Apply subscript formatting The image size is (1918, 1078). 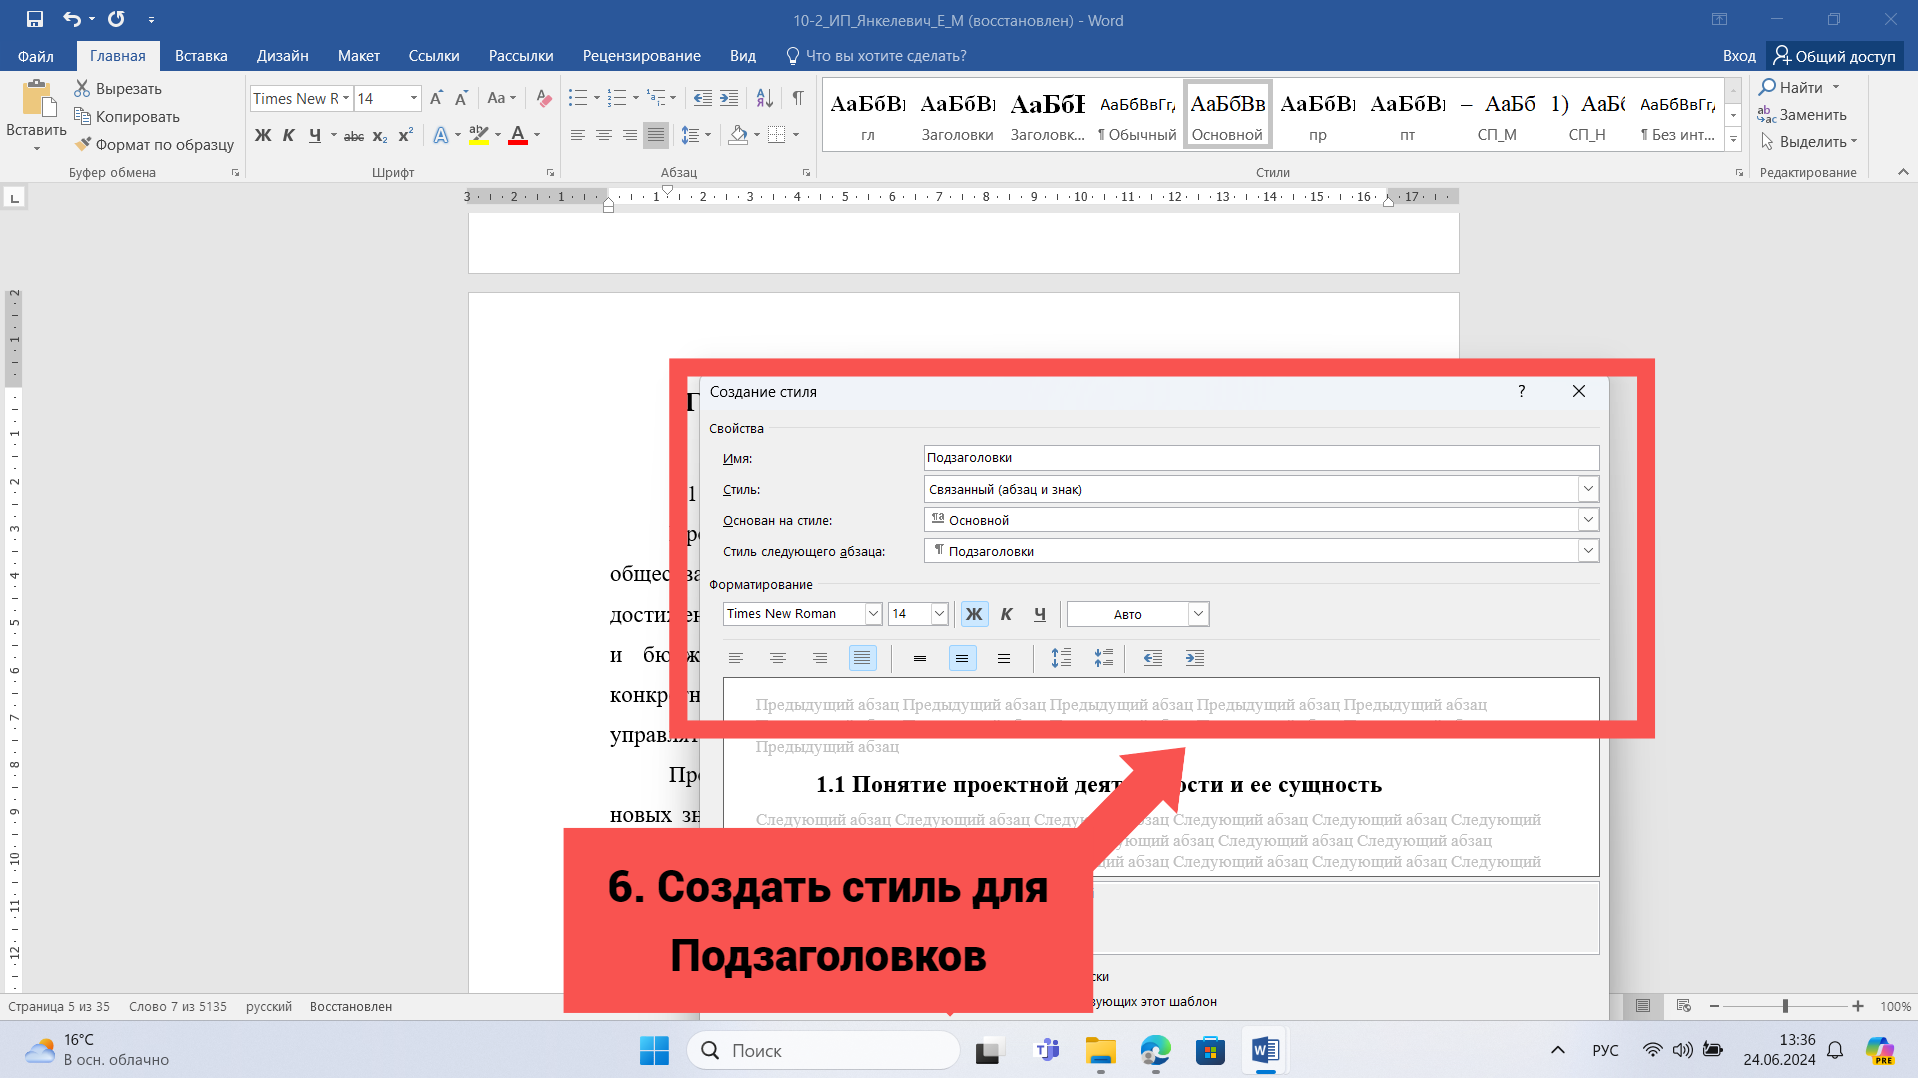380,135
